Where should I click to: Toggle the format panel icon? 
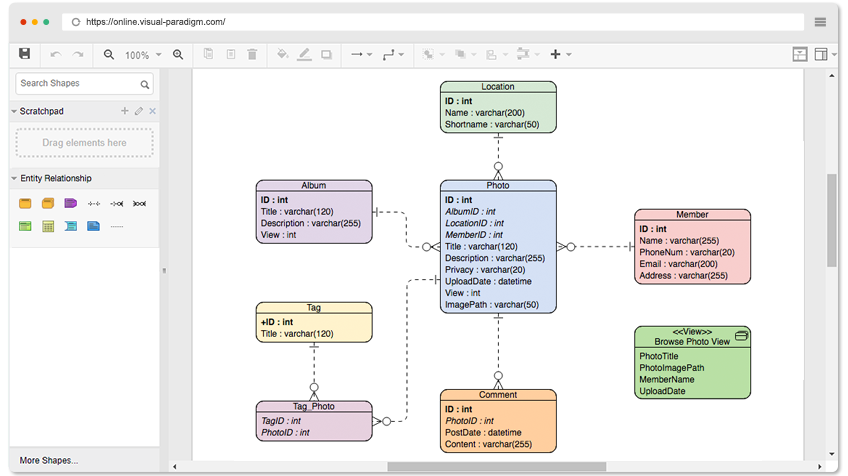point(821,54)
